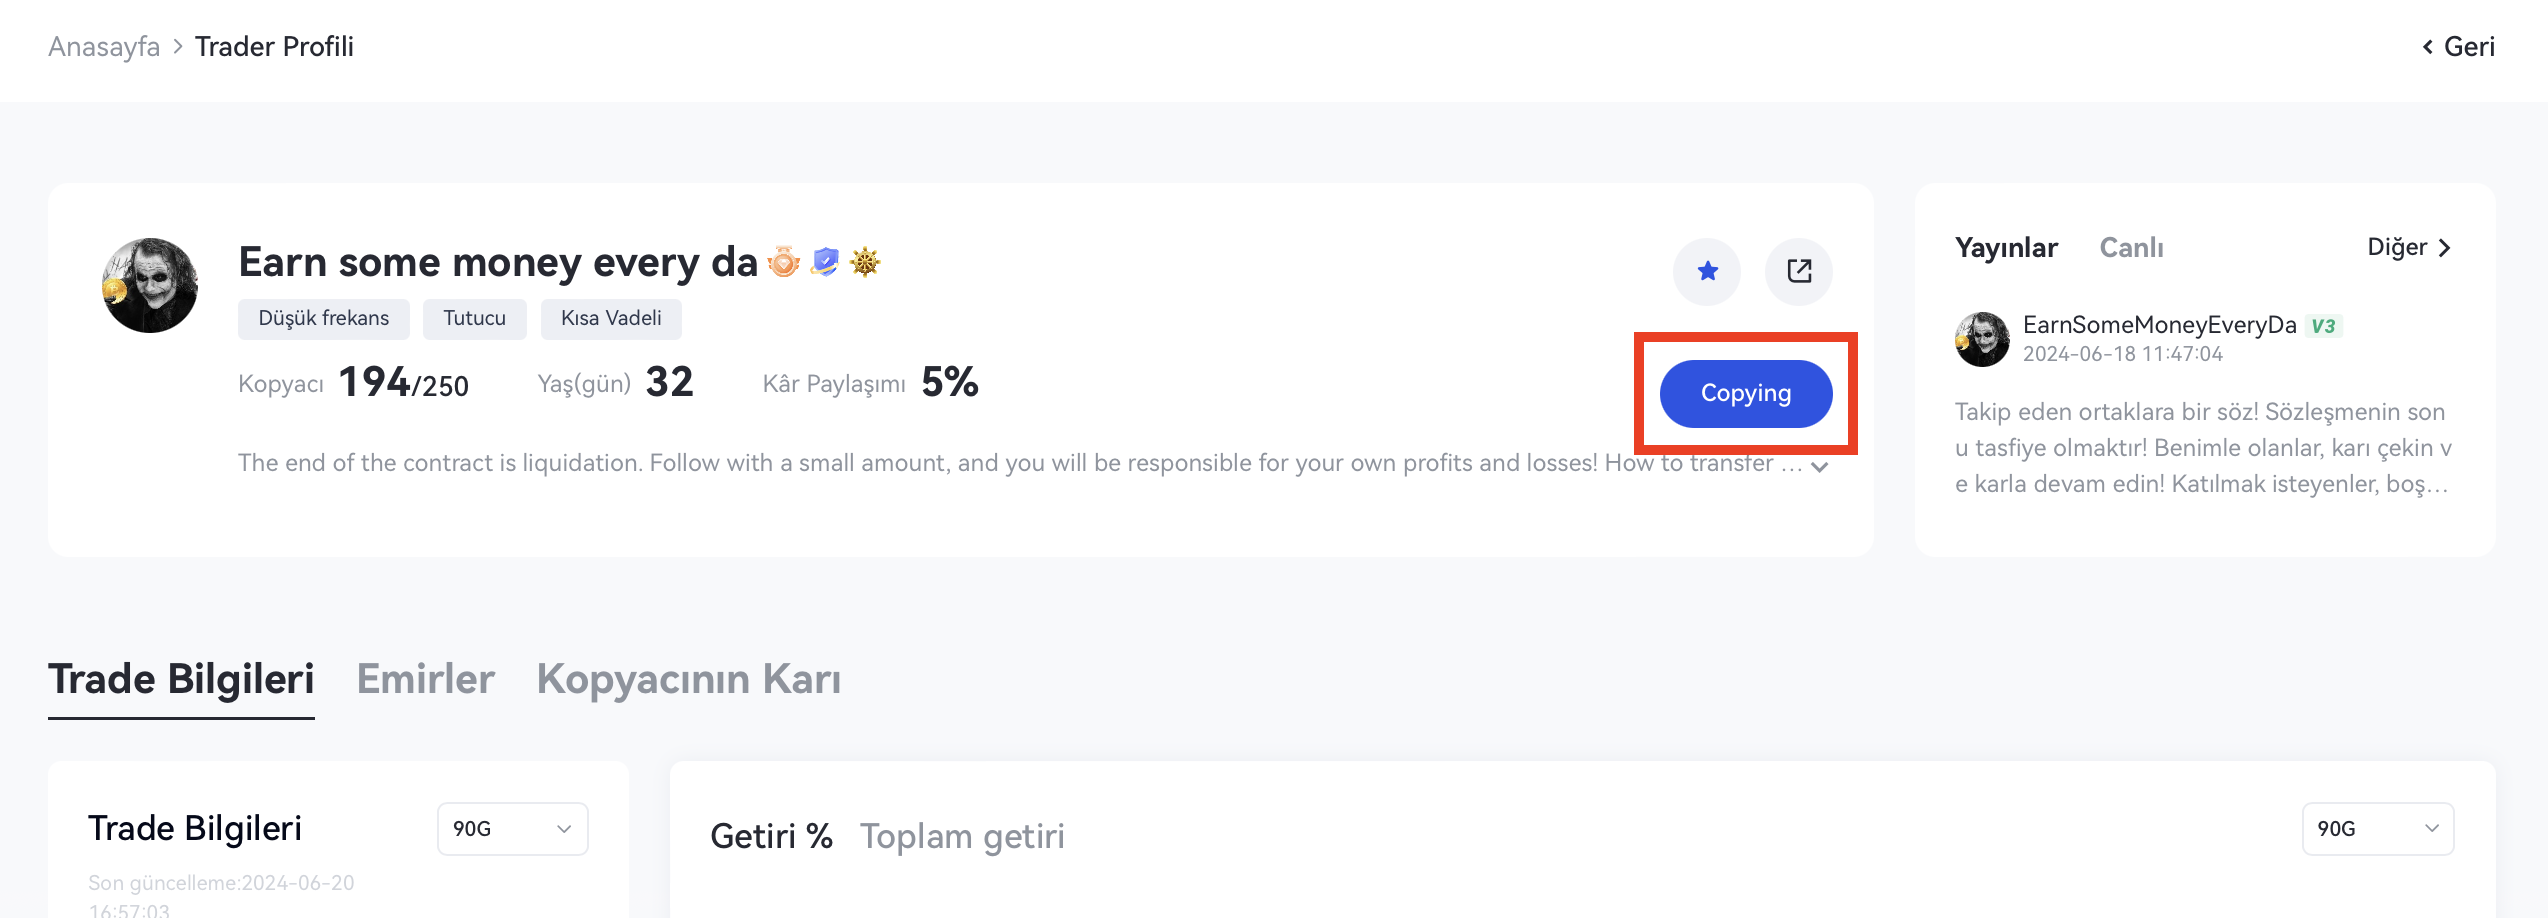This screenshot has width=2548, height=918.
Task: Open the Getiri chart 90G dropdown
Action: point(2377,829)
